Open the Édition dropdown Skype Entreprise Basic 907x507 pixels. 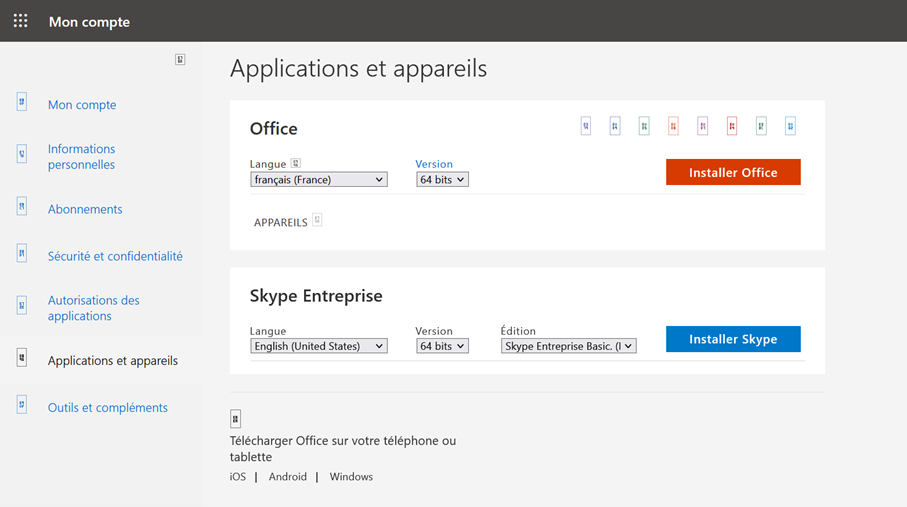click(569, 346)
